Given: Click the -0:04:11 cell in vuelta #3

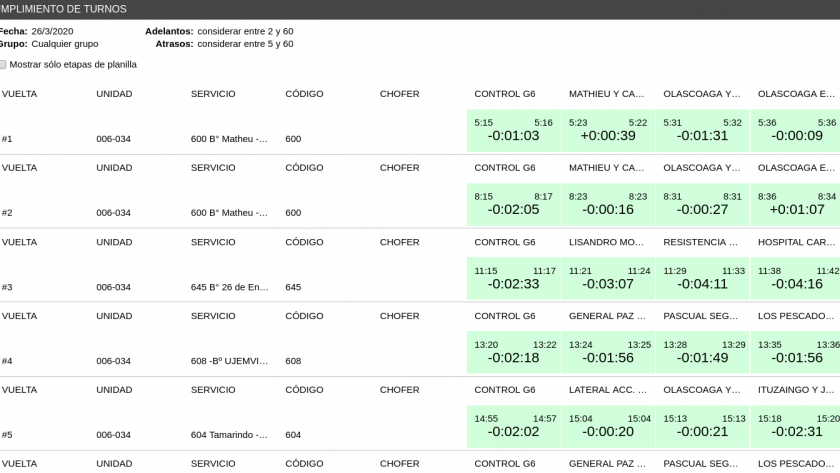Looking at the screenshot, I should tap(702, 284).
